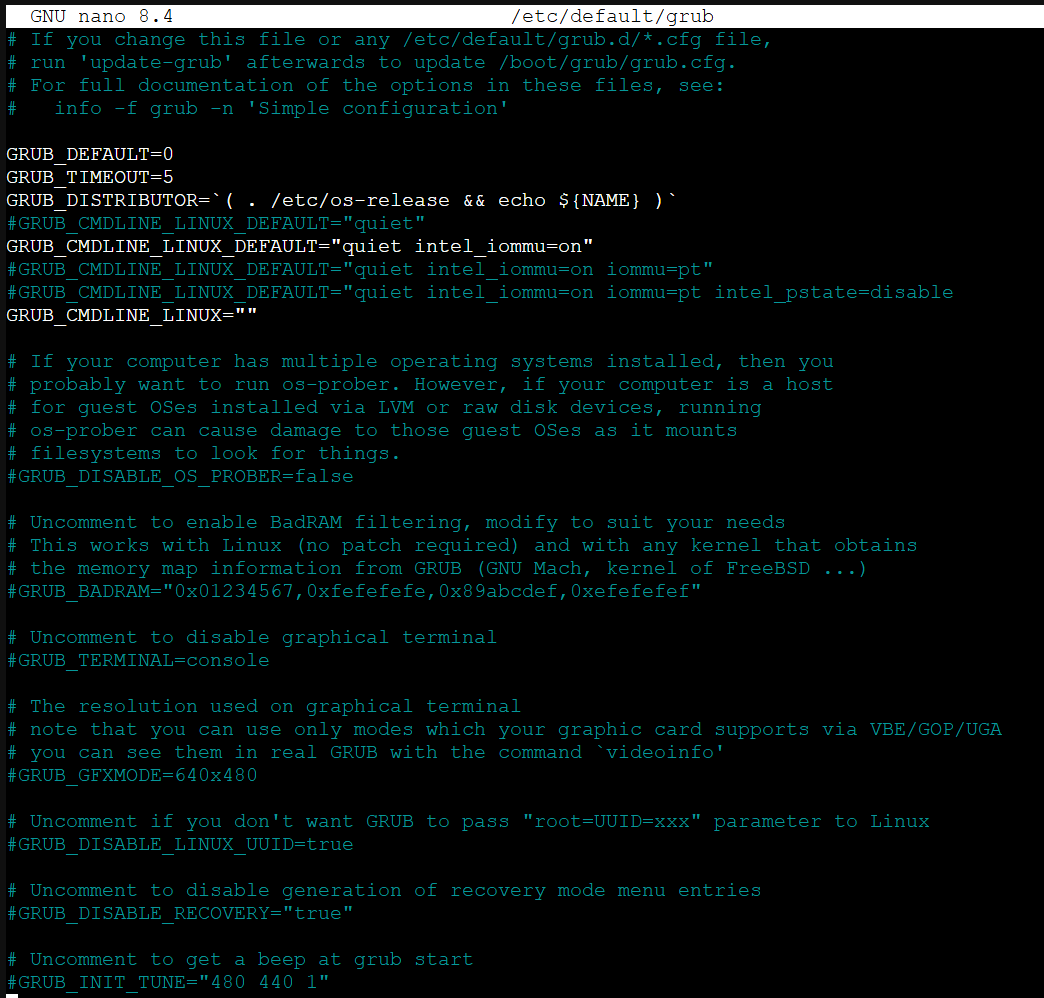Place cursor on GRUB_CMDLINE_LINUX="" line
The height and width of the screenshot is (998, 1044).
(x=132, y=315)
